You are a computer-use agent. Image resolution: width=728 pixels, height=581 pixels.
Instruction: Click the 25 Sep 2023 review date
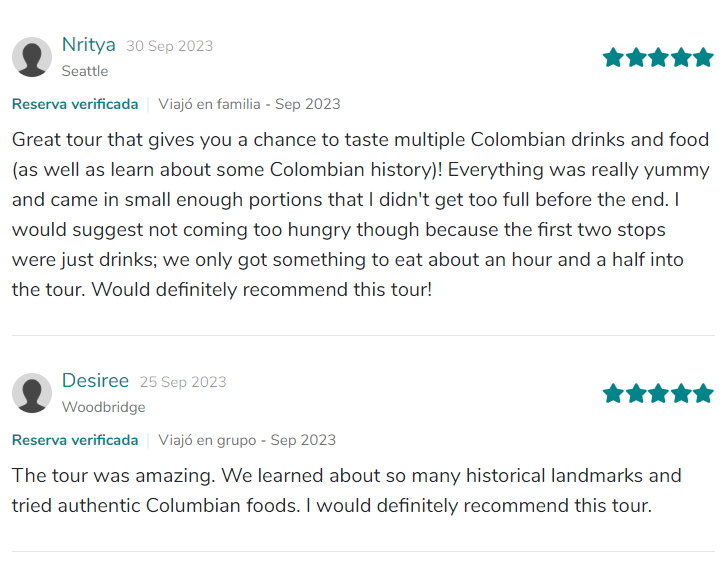tap(183, 382)
